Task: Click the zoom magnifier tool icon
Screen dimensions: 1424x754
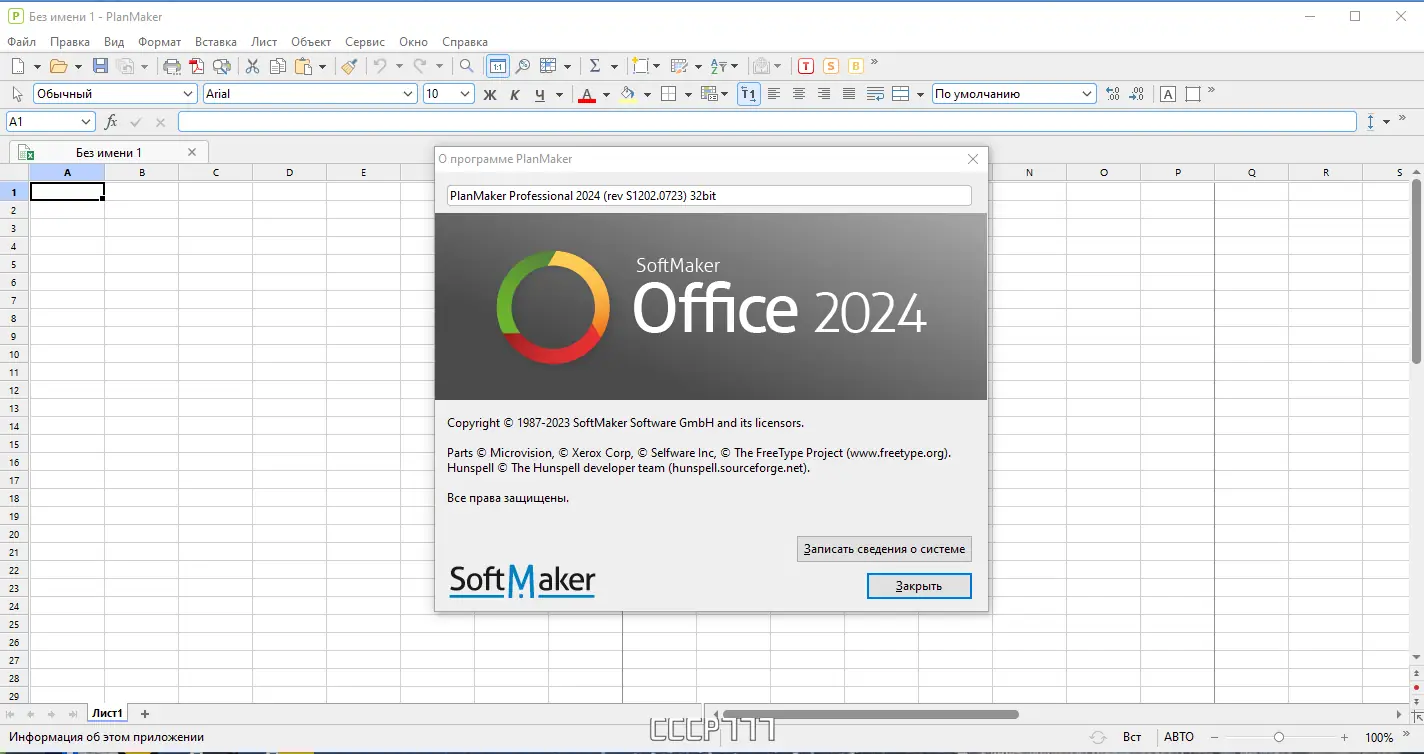Action: pyautogui.click(x=522, y=66)
